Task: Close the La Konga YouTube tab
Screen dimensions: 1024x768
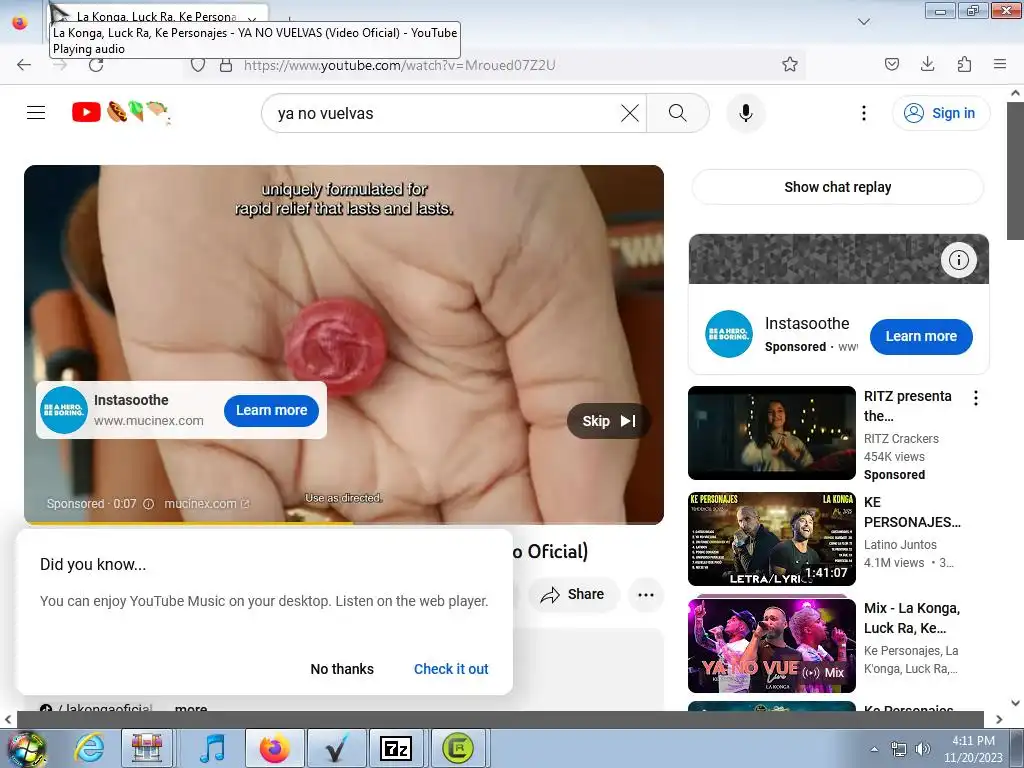Action: click(252, 20)
